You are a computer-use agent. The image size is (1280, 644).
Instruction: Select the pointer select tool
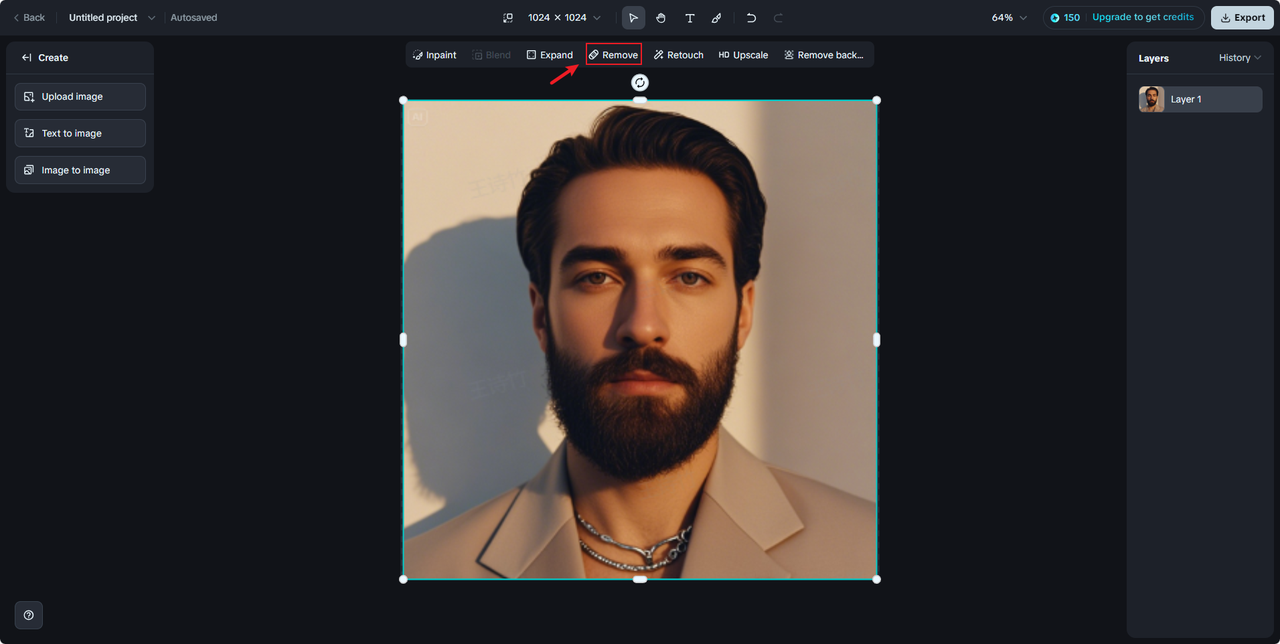pyautogui.click(x=633, y=18)
